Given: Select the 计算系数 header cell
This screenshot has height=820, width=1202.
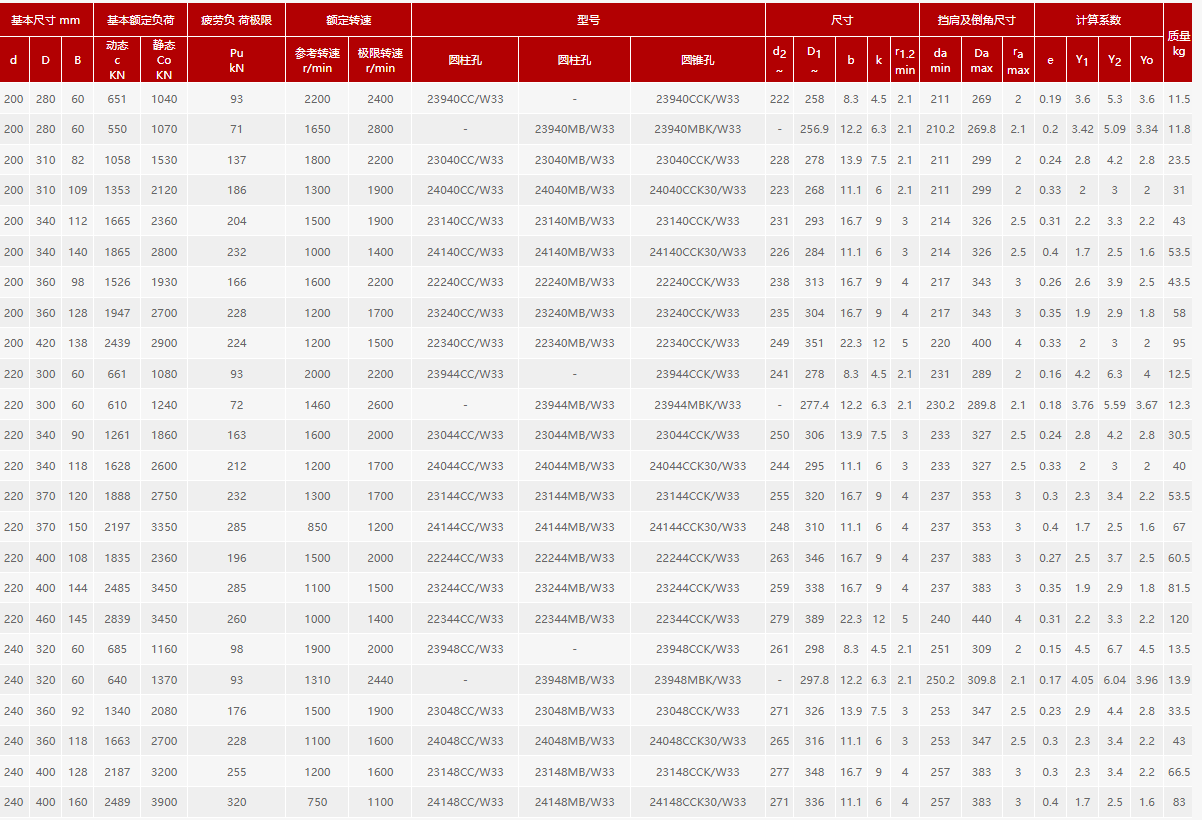Looking at the screenshot, I should [1098, 19].
